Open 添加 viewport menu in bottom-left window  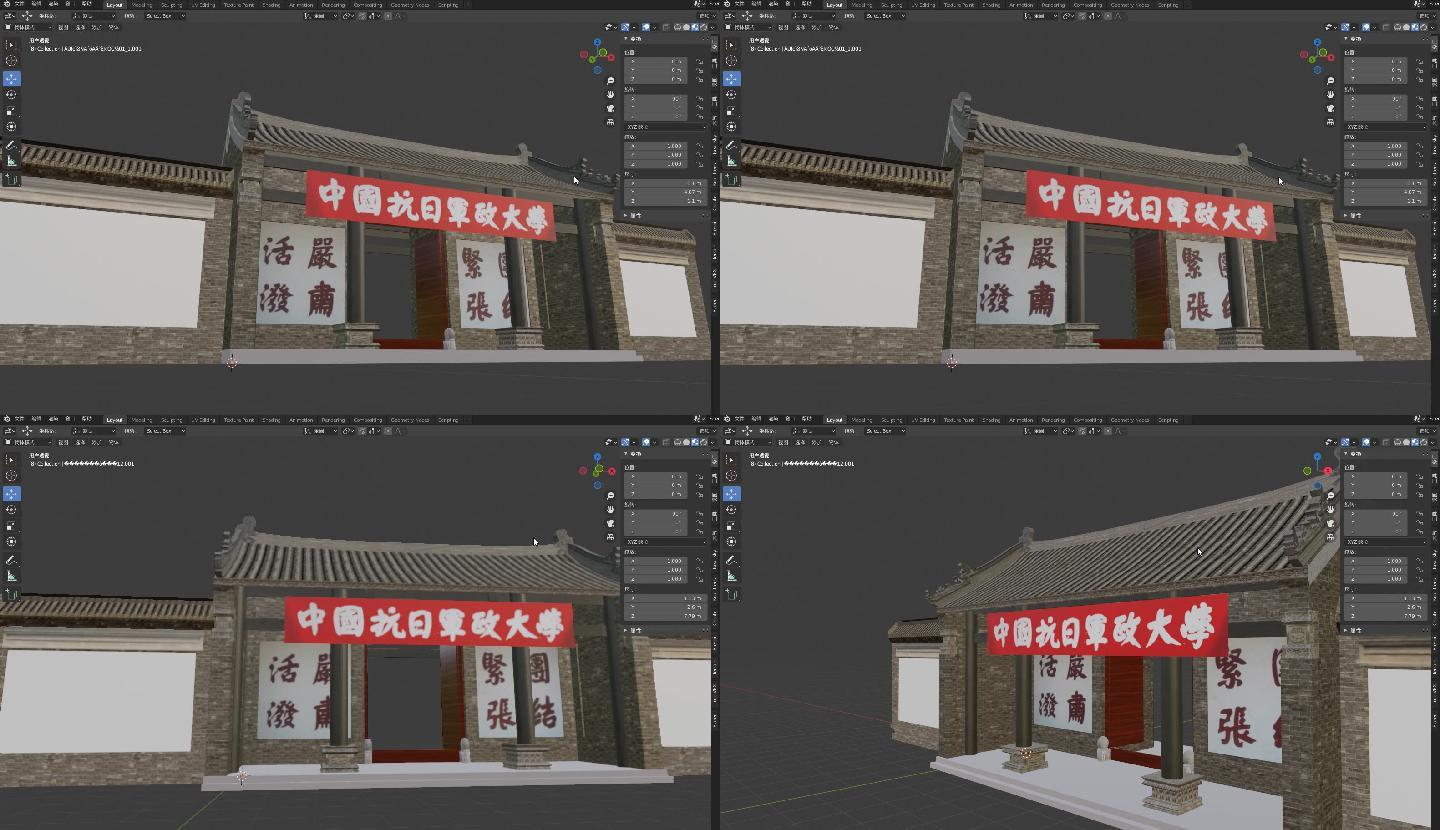click(x=97, y=442)
